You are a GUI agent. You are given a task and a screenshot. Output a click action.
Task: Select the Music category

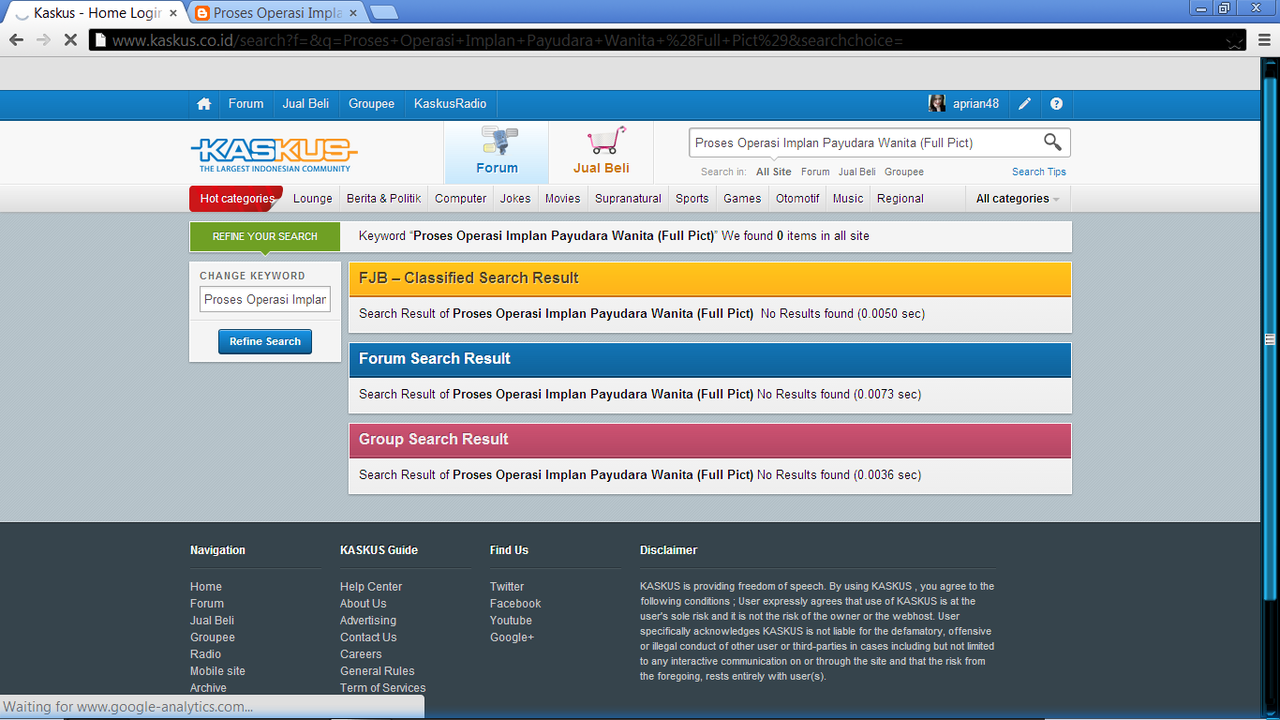click(848, 198)
